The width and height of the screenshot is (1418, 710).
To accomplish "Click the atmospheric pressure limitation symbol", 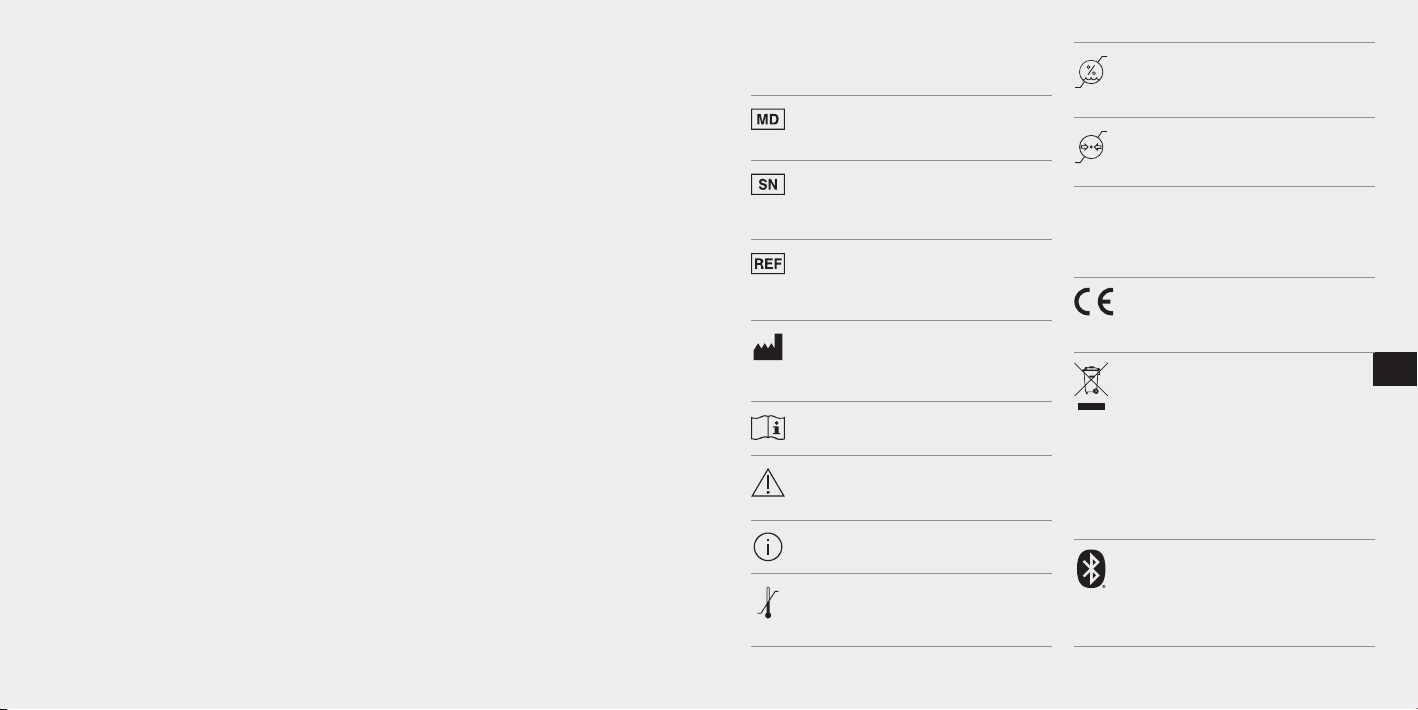I will 1092,146.
